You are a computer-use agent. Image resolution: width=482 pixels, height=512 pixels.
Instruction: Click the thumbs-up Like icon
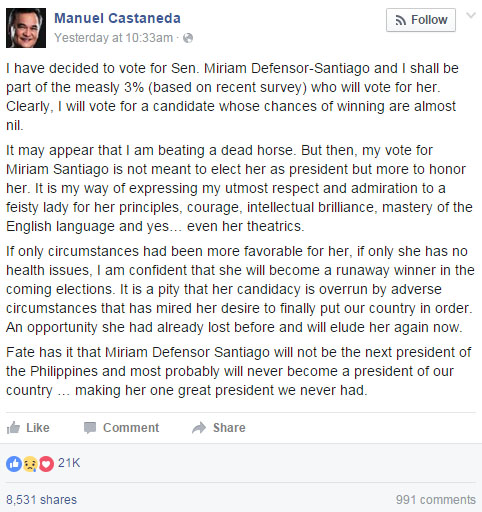[13, 427]
